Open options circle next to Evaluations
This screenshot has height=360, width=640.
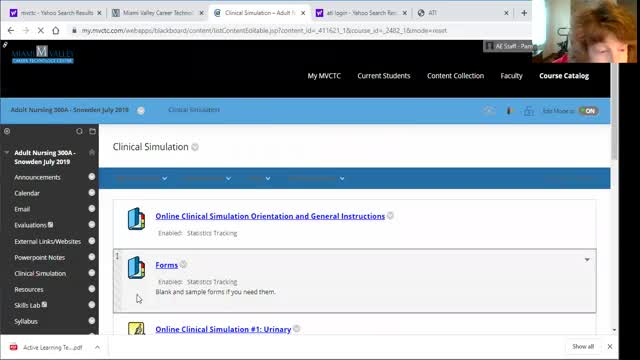pos(92,224)
